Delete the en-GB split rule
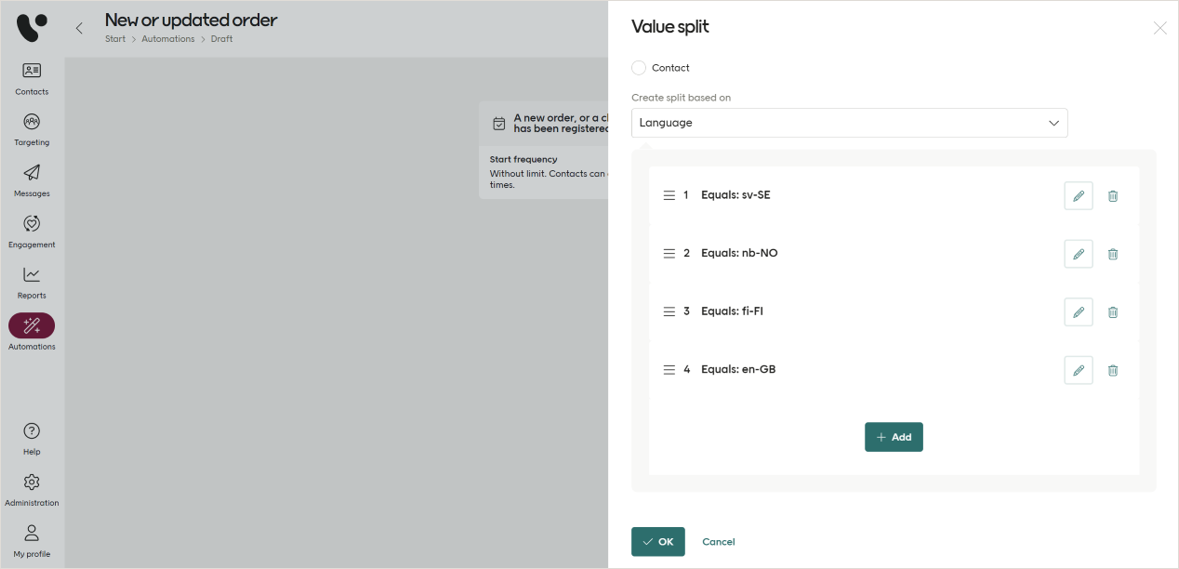 pos(1113,370)
